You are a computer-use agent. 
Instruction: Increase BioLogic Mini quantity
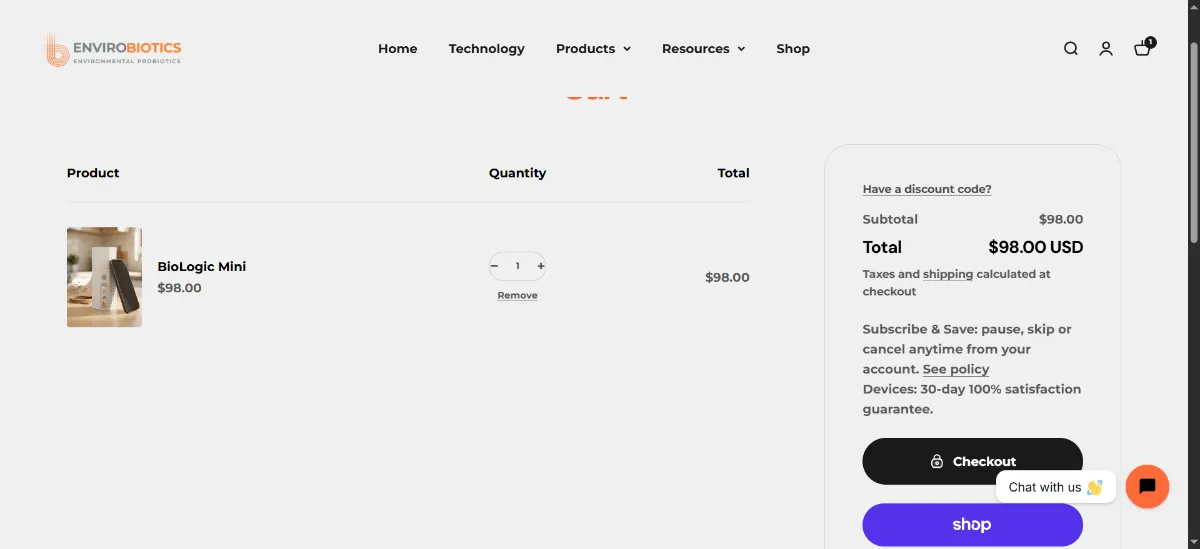(541, 266)
